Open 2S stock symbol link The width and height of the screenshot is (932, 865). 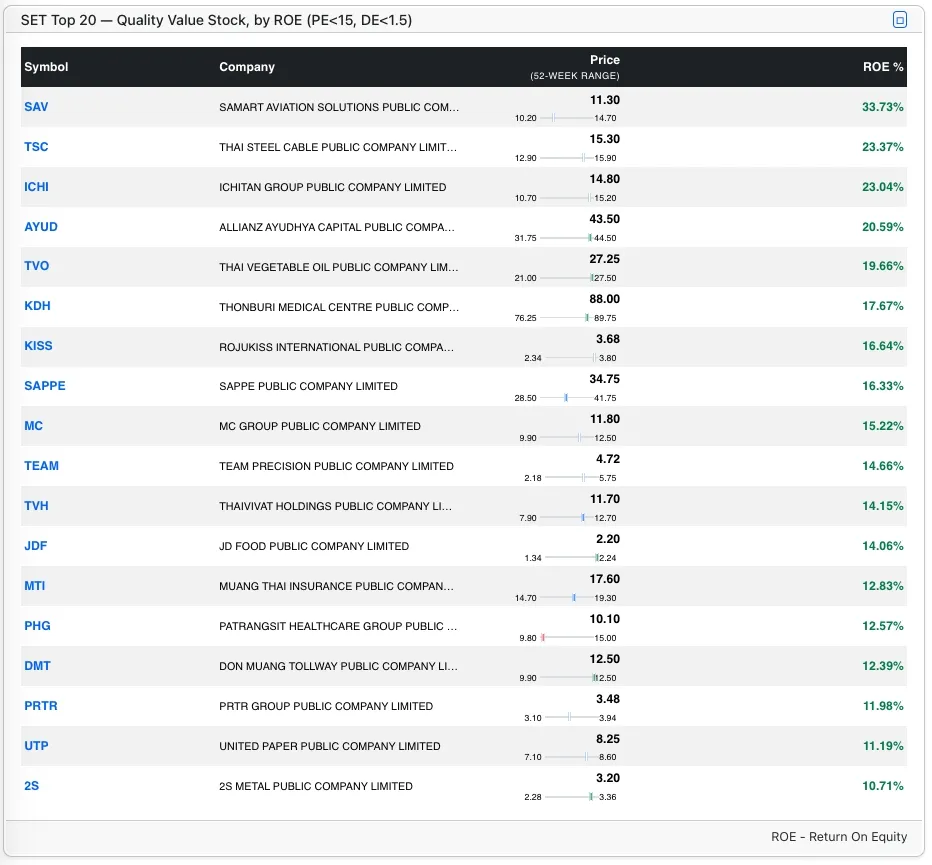(32, 785)
